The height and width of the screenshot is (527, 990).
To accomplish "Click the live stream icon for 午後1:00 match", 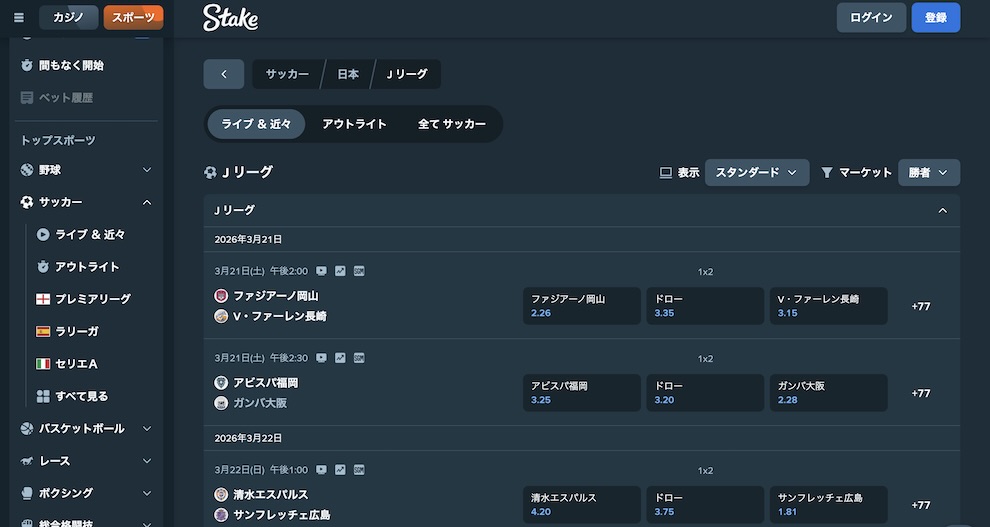I will [x=321, y=470].
